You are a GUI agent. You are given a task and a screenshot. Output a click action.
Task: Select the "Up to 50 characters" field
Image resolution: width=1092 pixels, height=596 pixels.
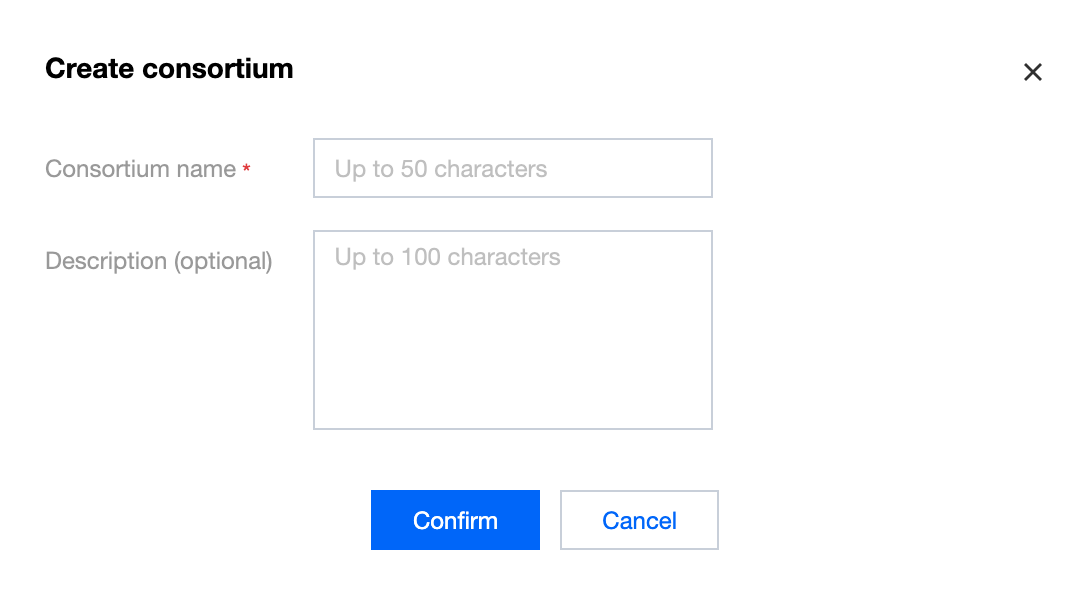512,168
